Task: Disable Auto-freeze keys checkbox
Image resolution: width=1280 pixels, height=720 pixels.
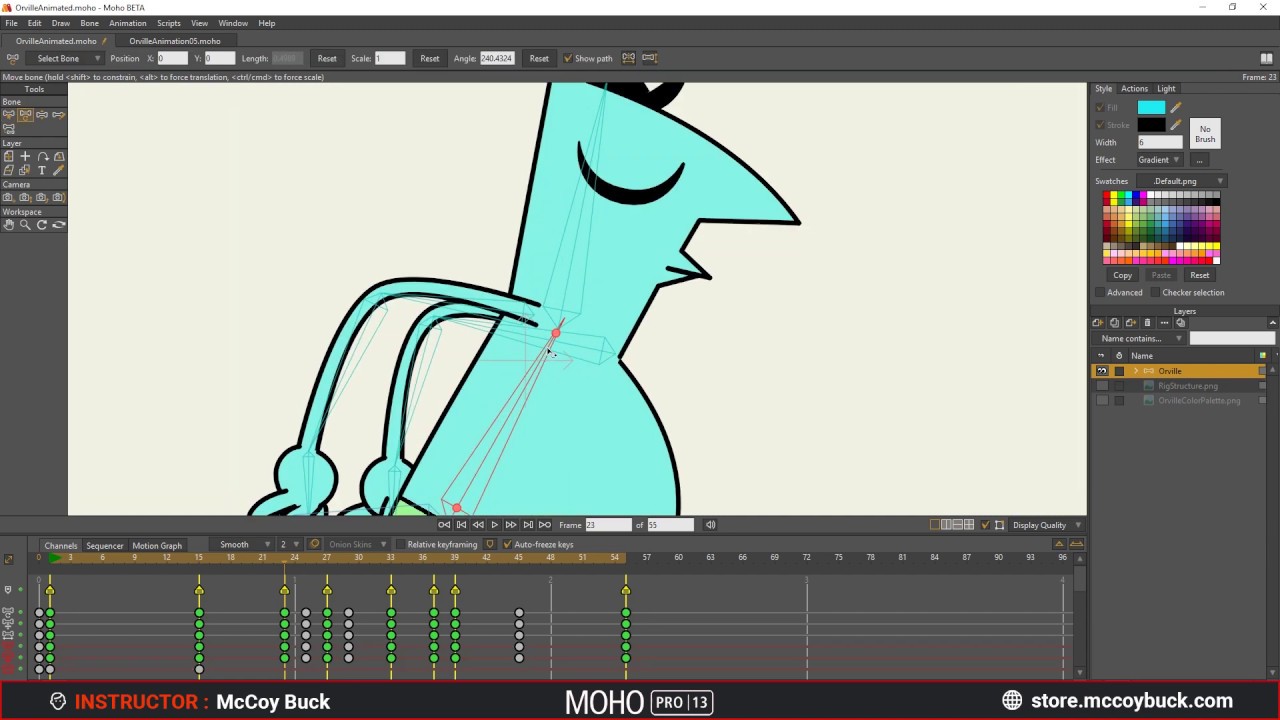Action: (507, 545)
